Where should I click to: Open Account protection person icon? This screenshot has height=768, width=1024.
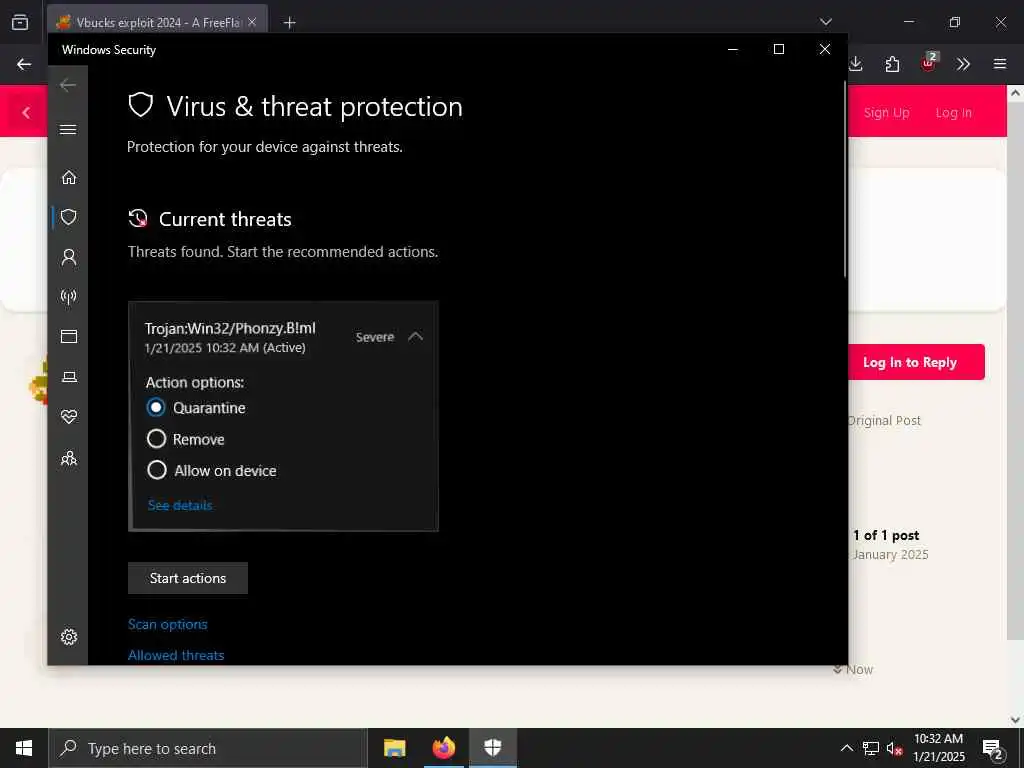click(x=69, y=257)
